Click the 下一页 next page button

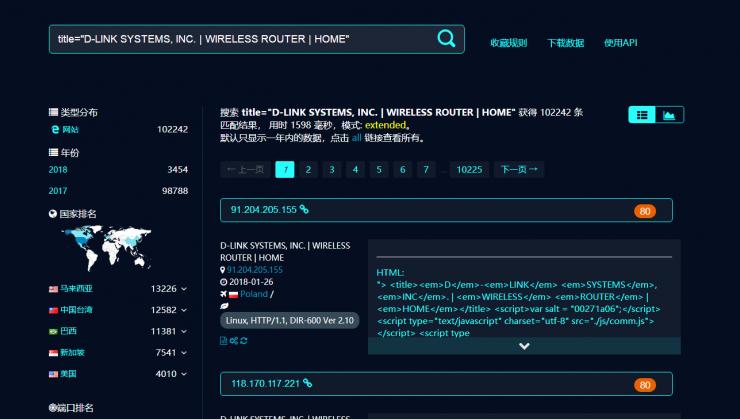click(519, 170)
